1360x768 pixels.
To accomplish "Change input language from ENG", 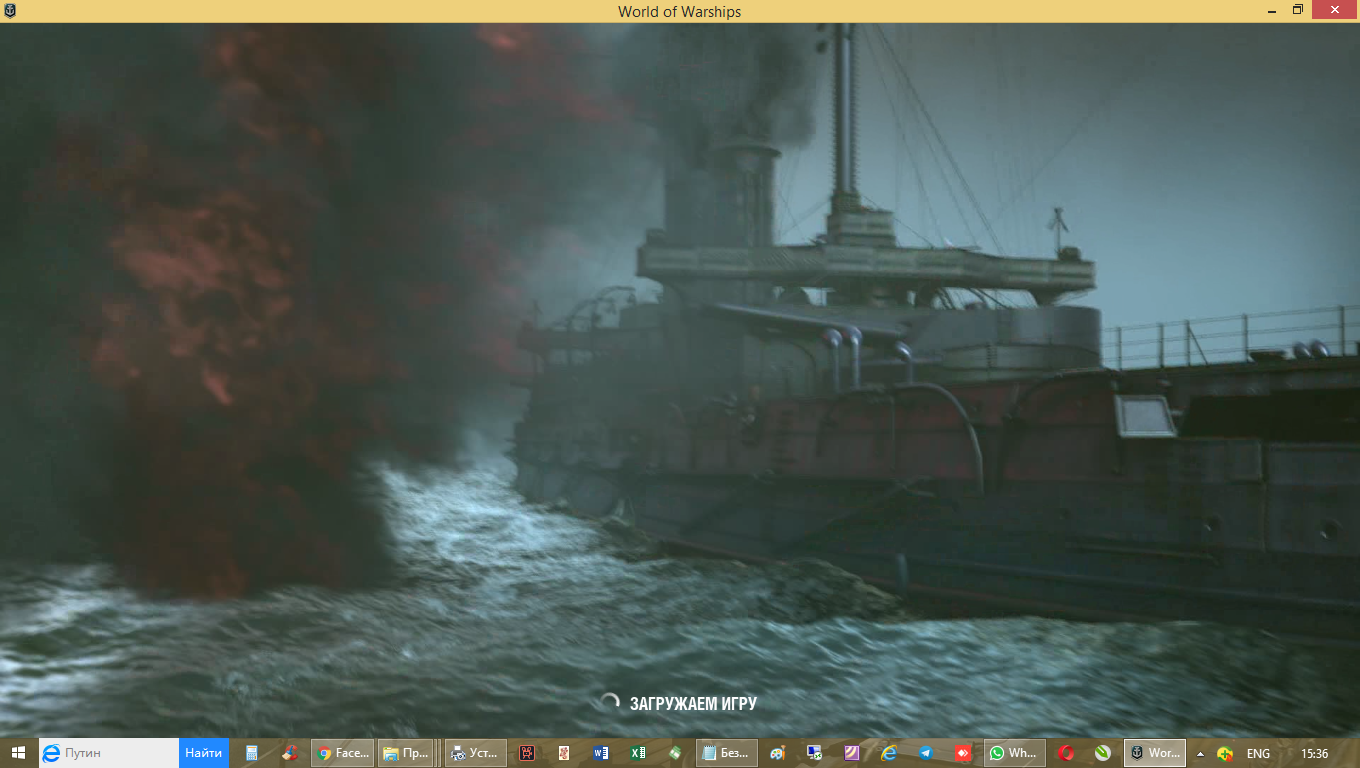I will click(x=1258, y=754).
